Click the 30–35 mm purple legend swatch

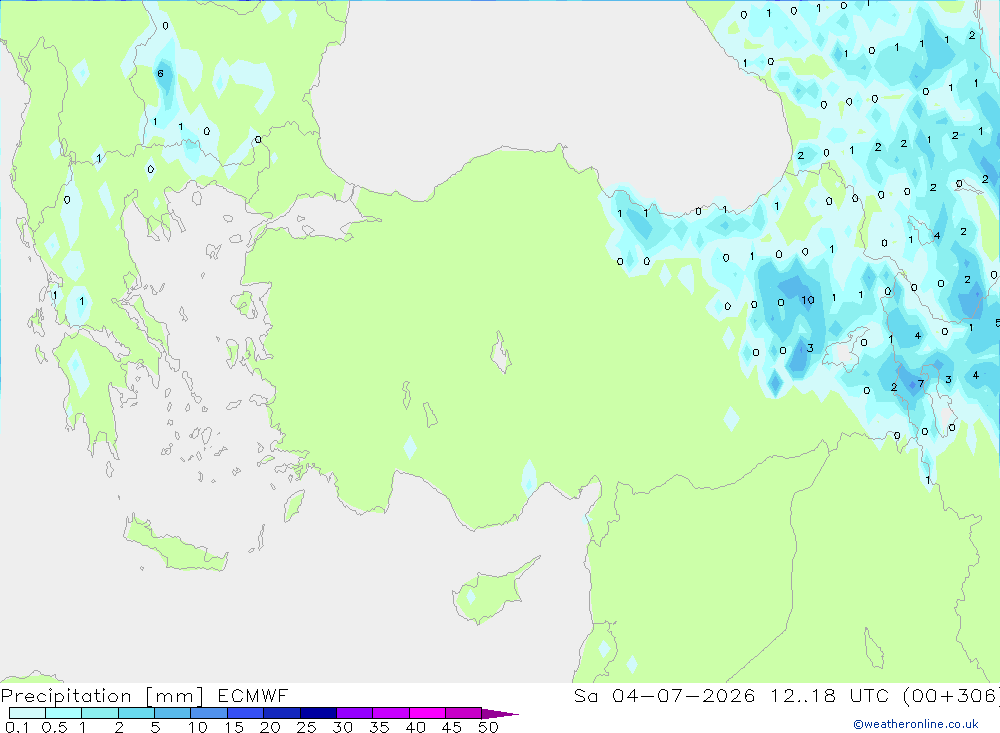click(354, 713)
